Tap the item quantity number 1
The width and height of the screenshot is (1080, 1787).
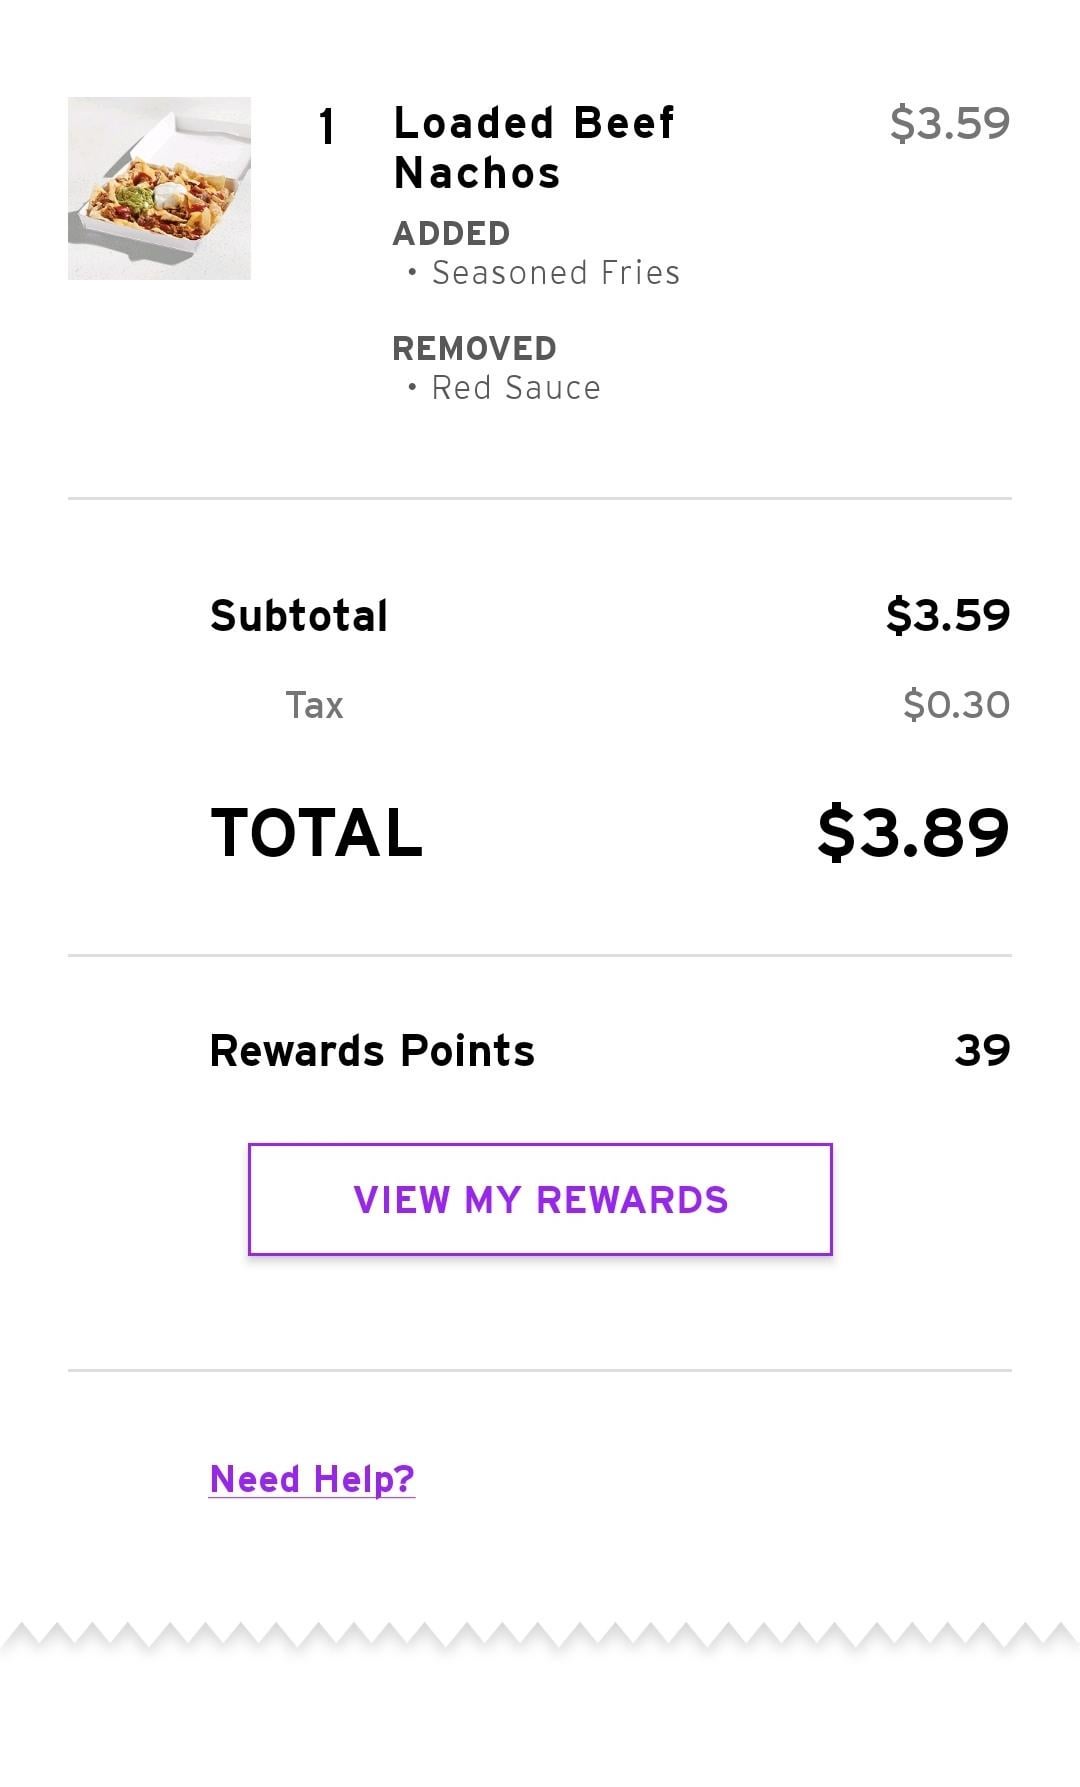(x=326, y=127)
